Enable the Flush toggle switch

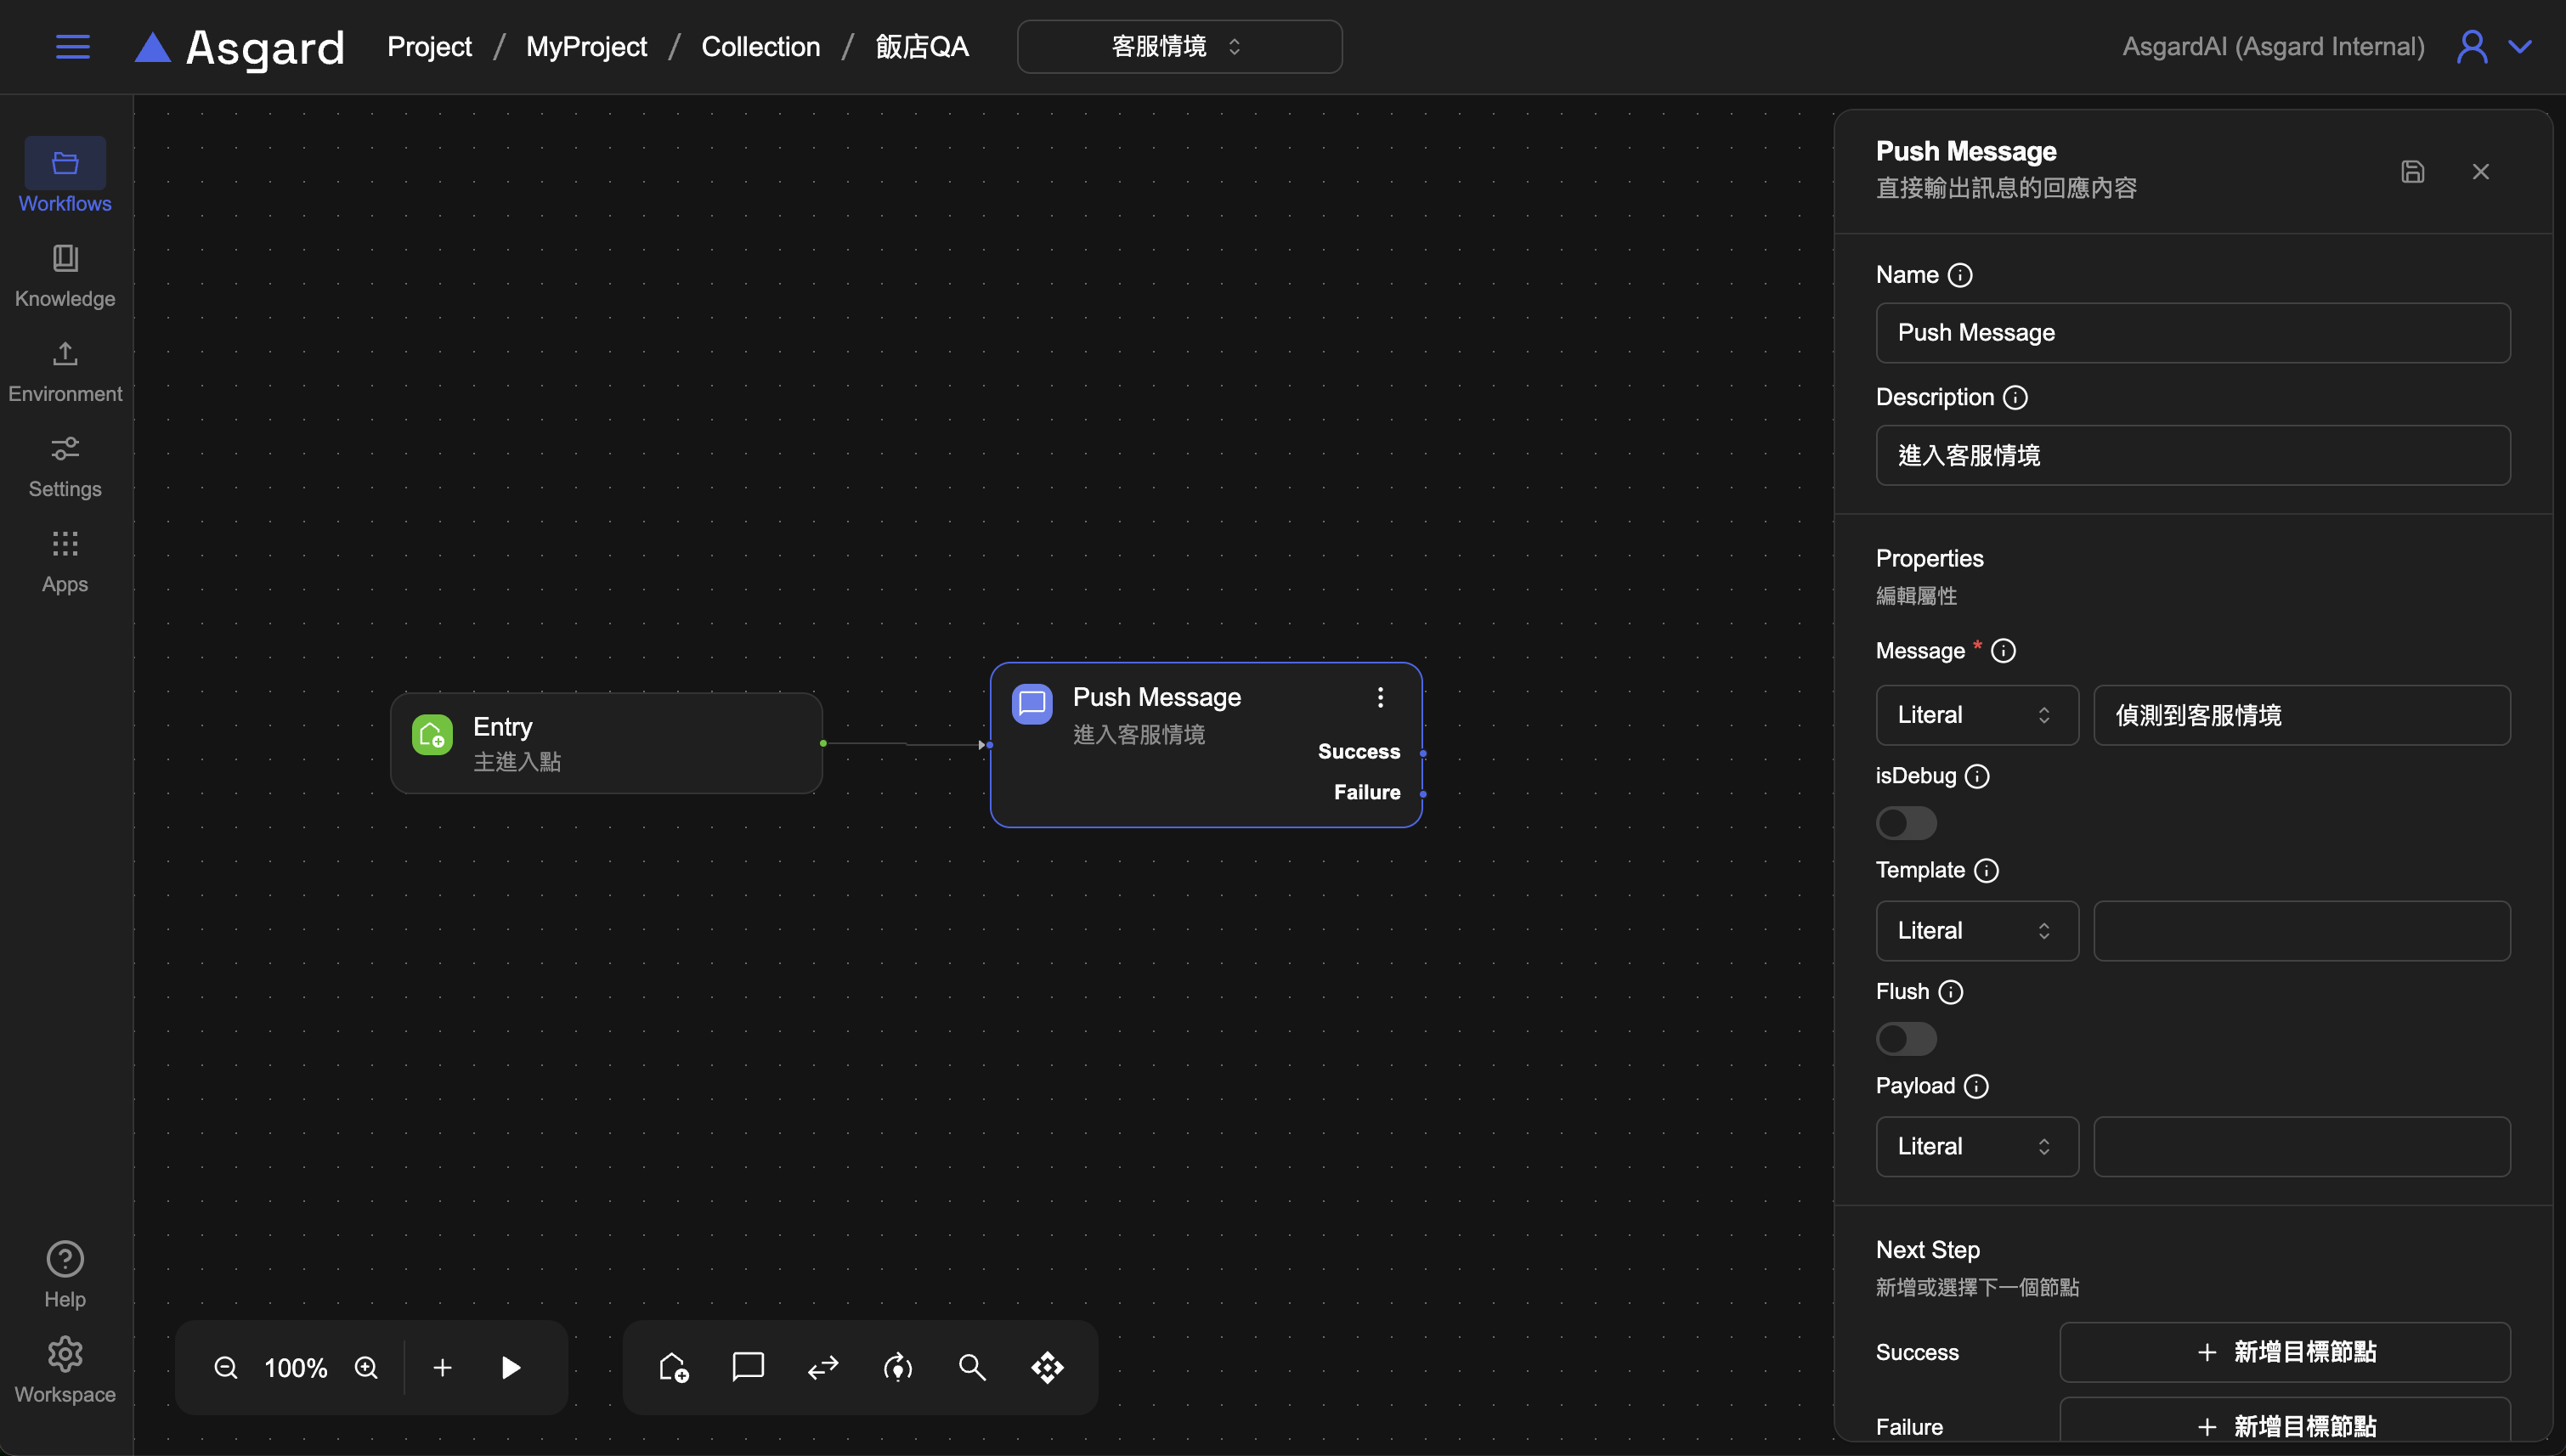pyautogui.click(x=1906, y=1039)
